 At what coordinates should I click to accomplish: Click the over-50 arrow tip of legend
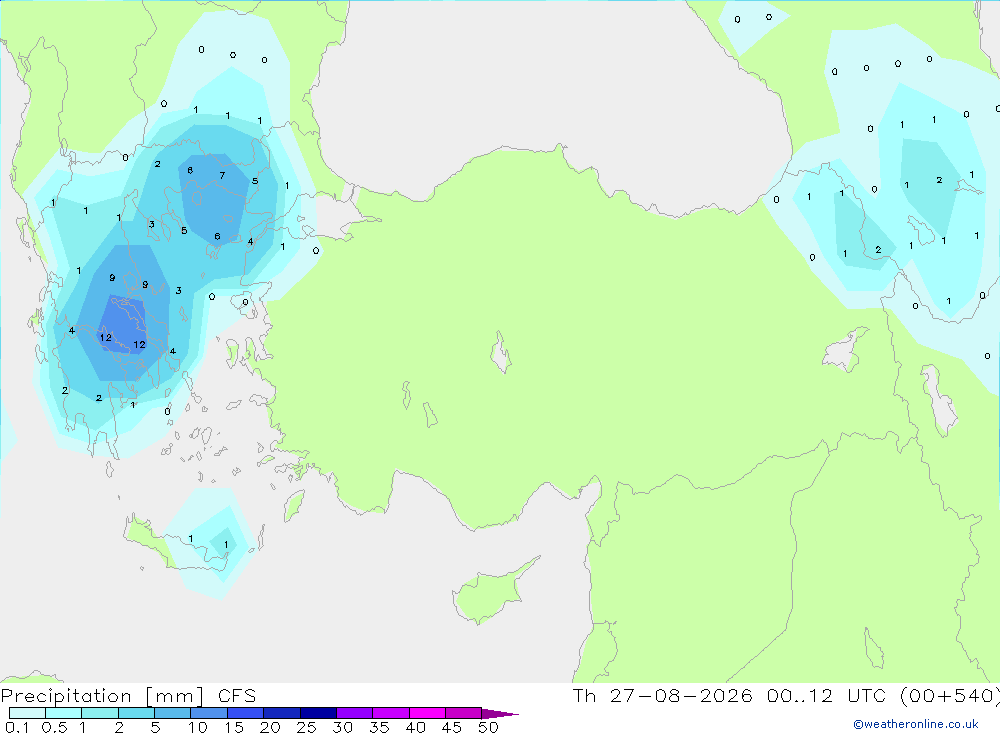point(500,714)
